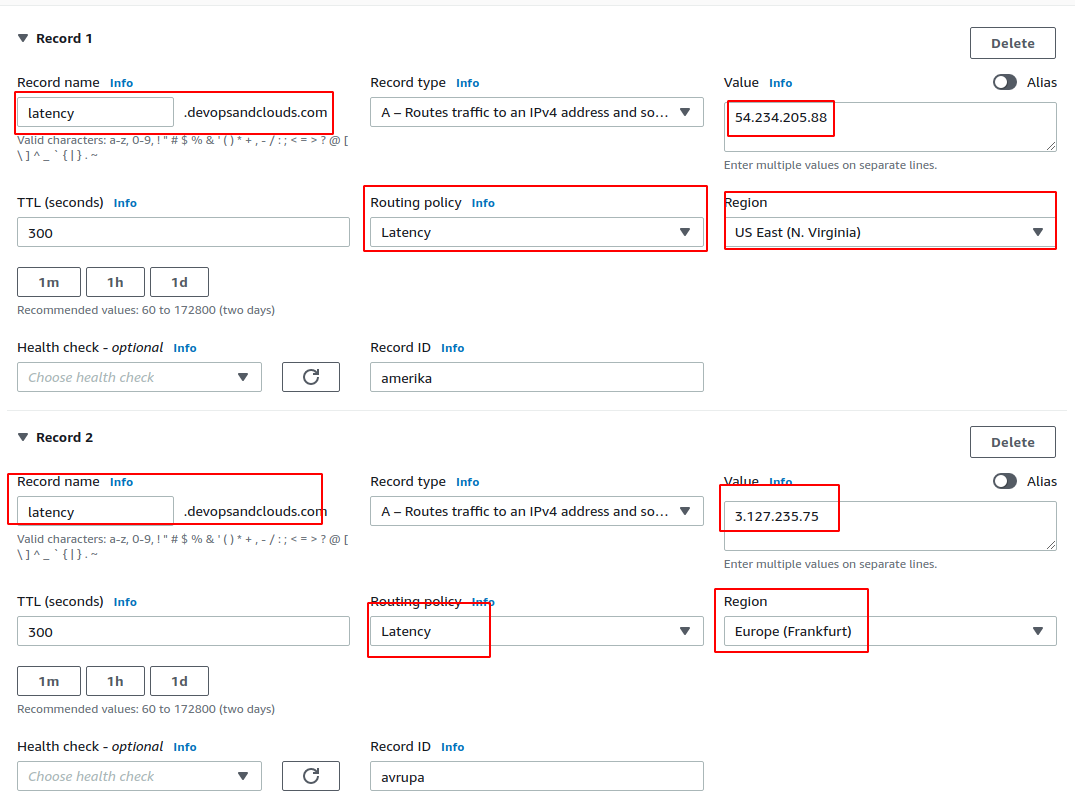Click the refresh health checks icon in Record 2

coord(311,776)
